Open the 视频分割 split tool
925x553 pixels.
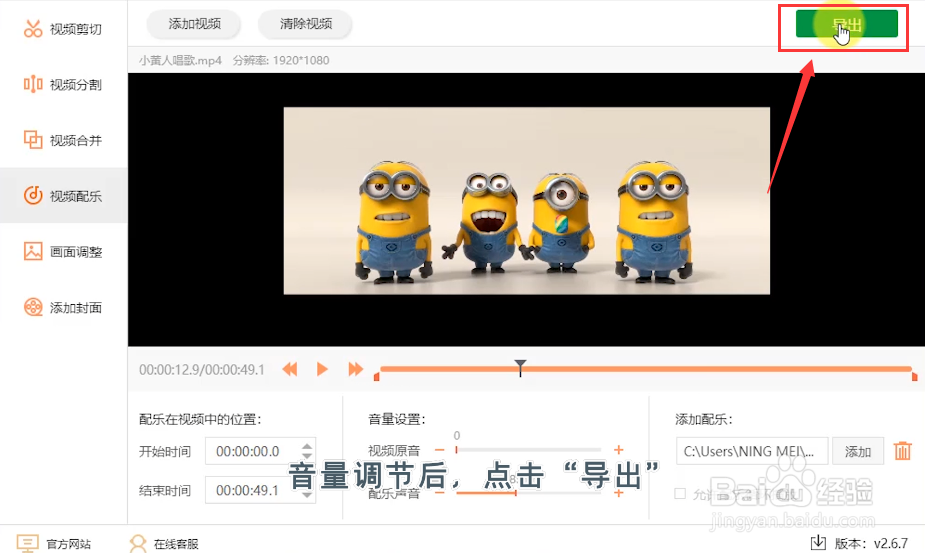point(63,84)
